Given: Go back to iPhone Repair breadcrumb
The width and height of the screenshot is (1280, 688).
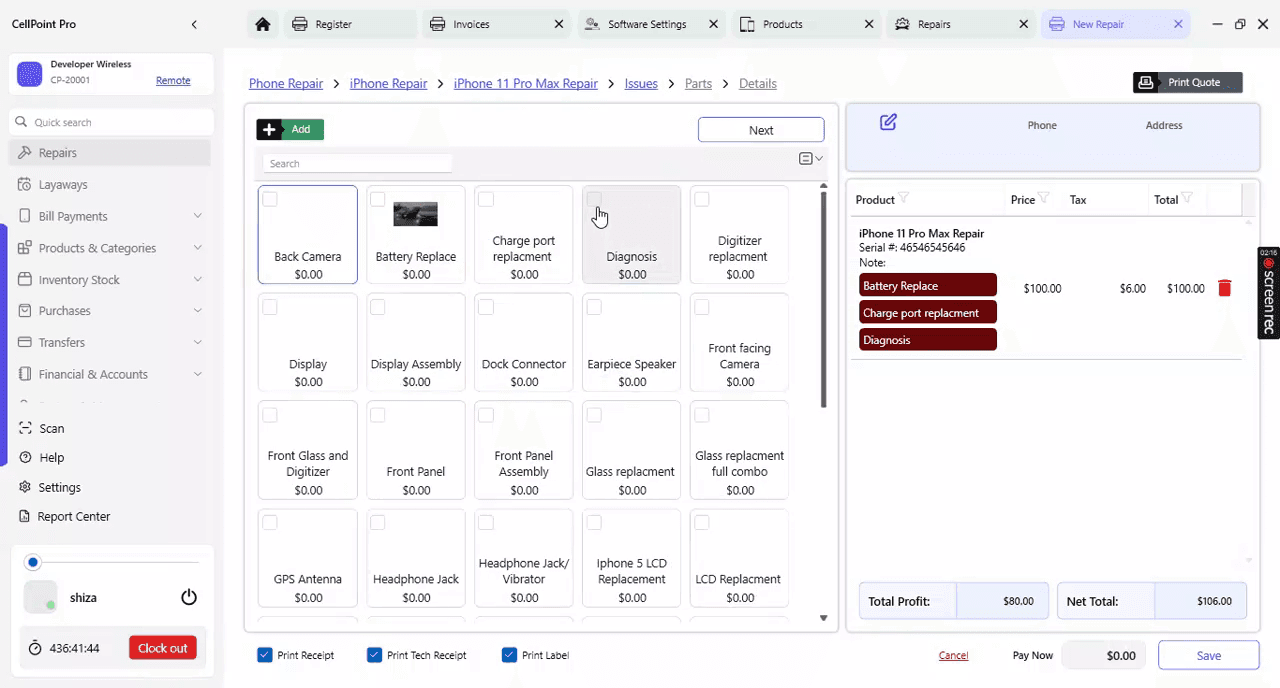Looking at the screenshot, I should pos(388,83).
